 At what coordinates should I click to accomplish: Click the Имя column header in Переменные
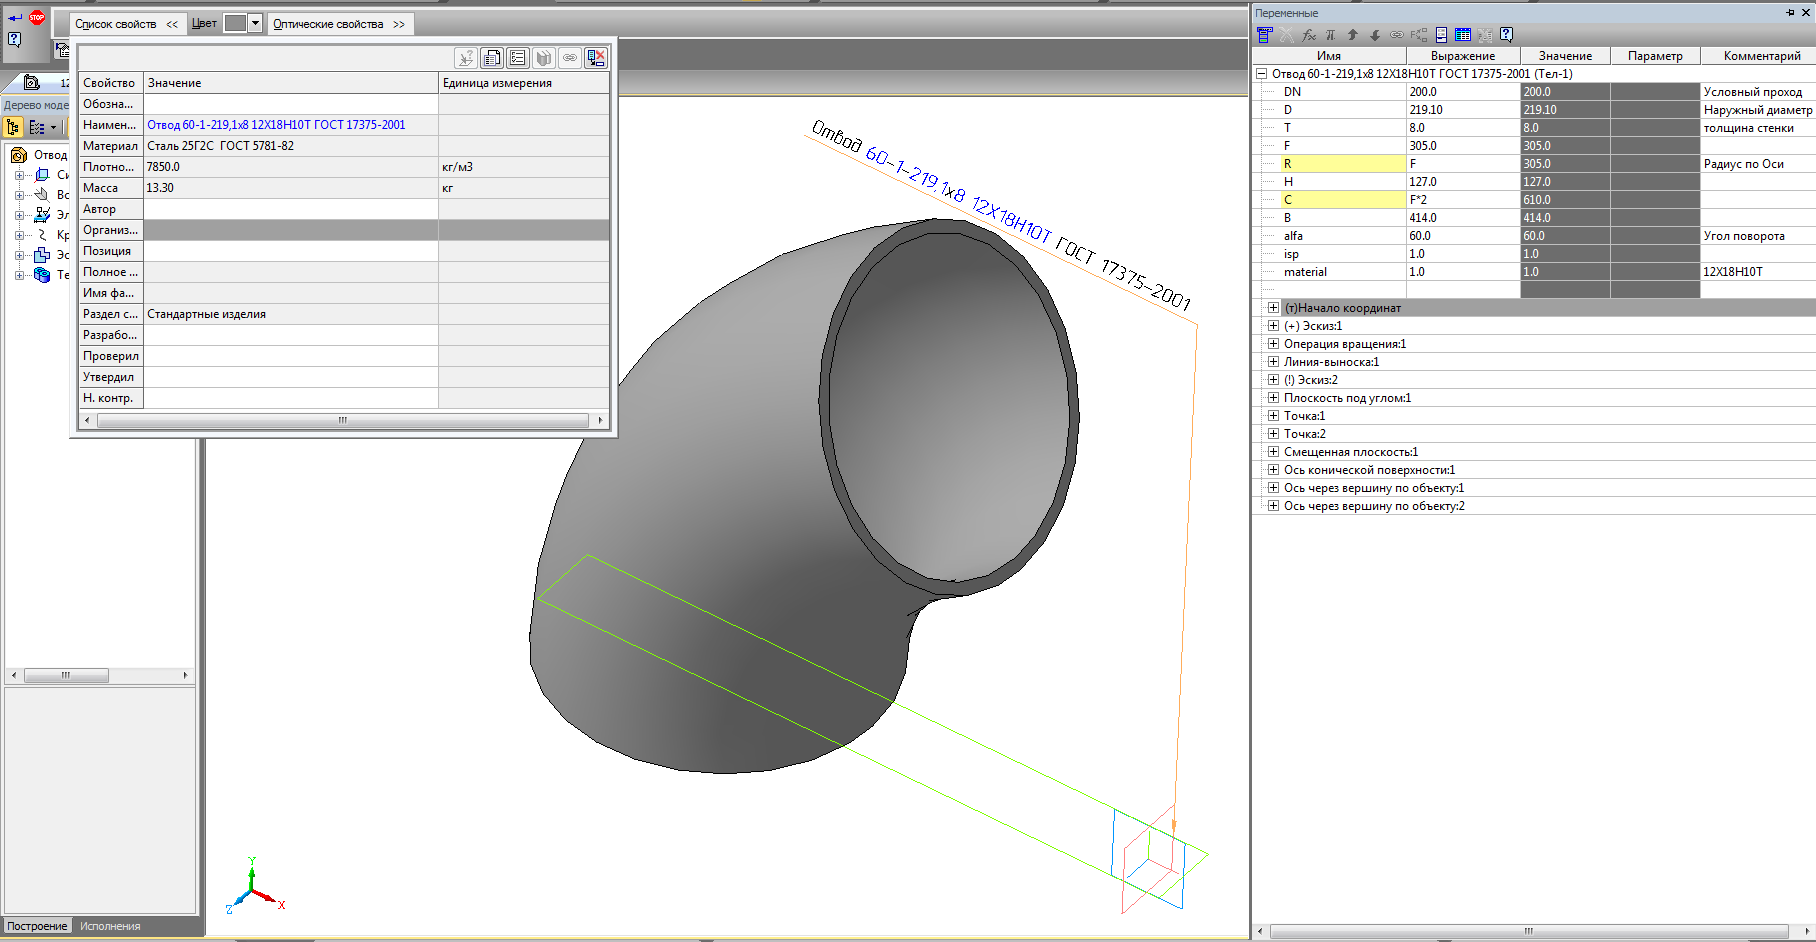click(1329, 56)
